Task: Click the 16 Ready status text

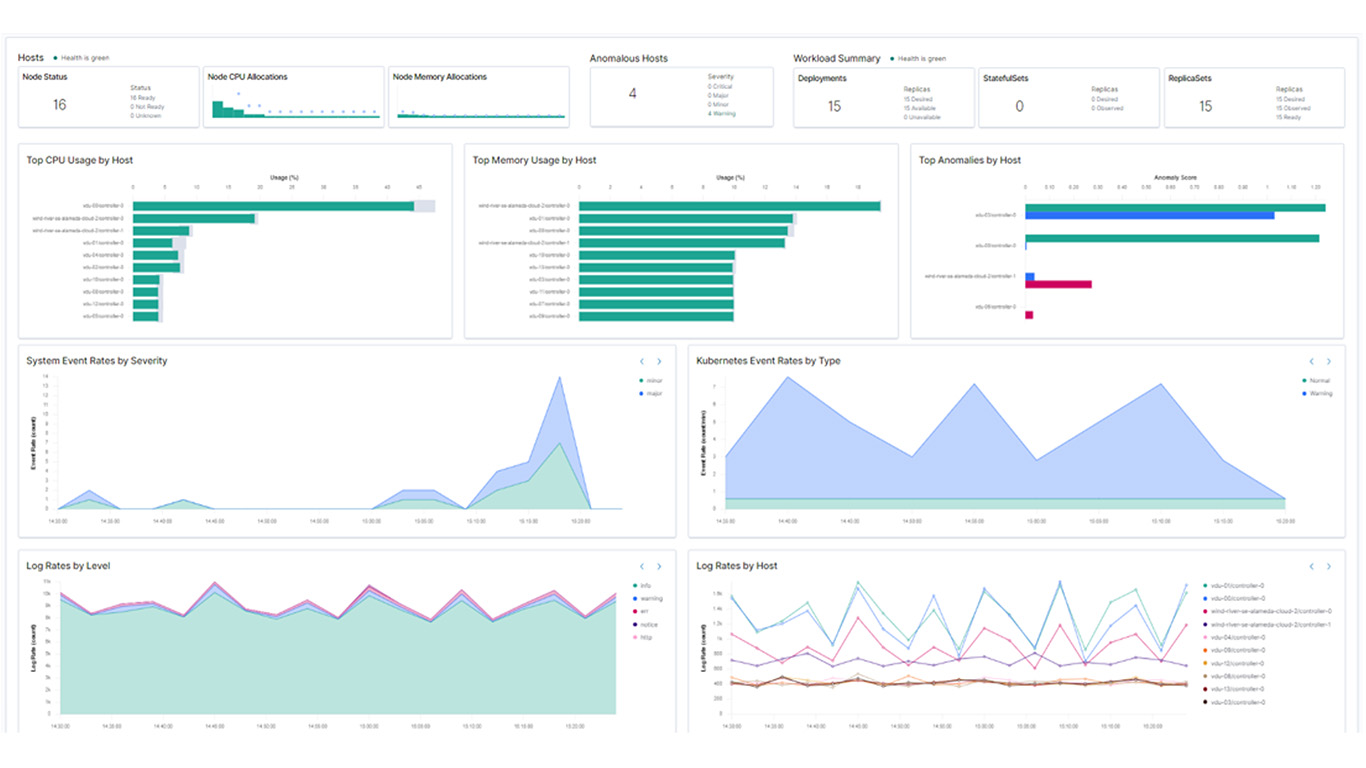Action: pyautogui.click(x=143, y=98)
